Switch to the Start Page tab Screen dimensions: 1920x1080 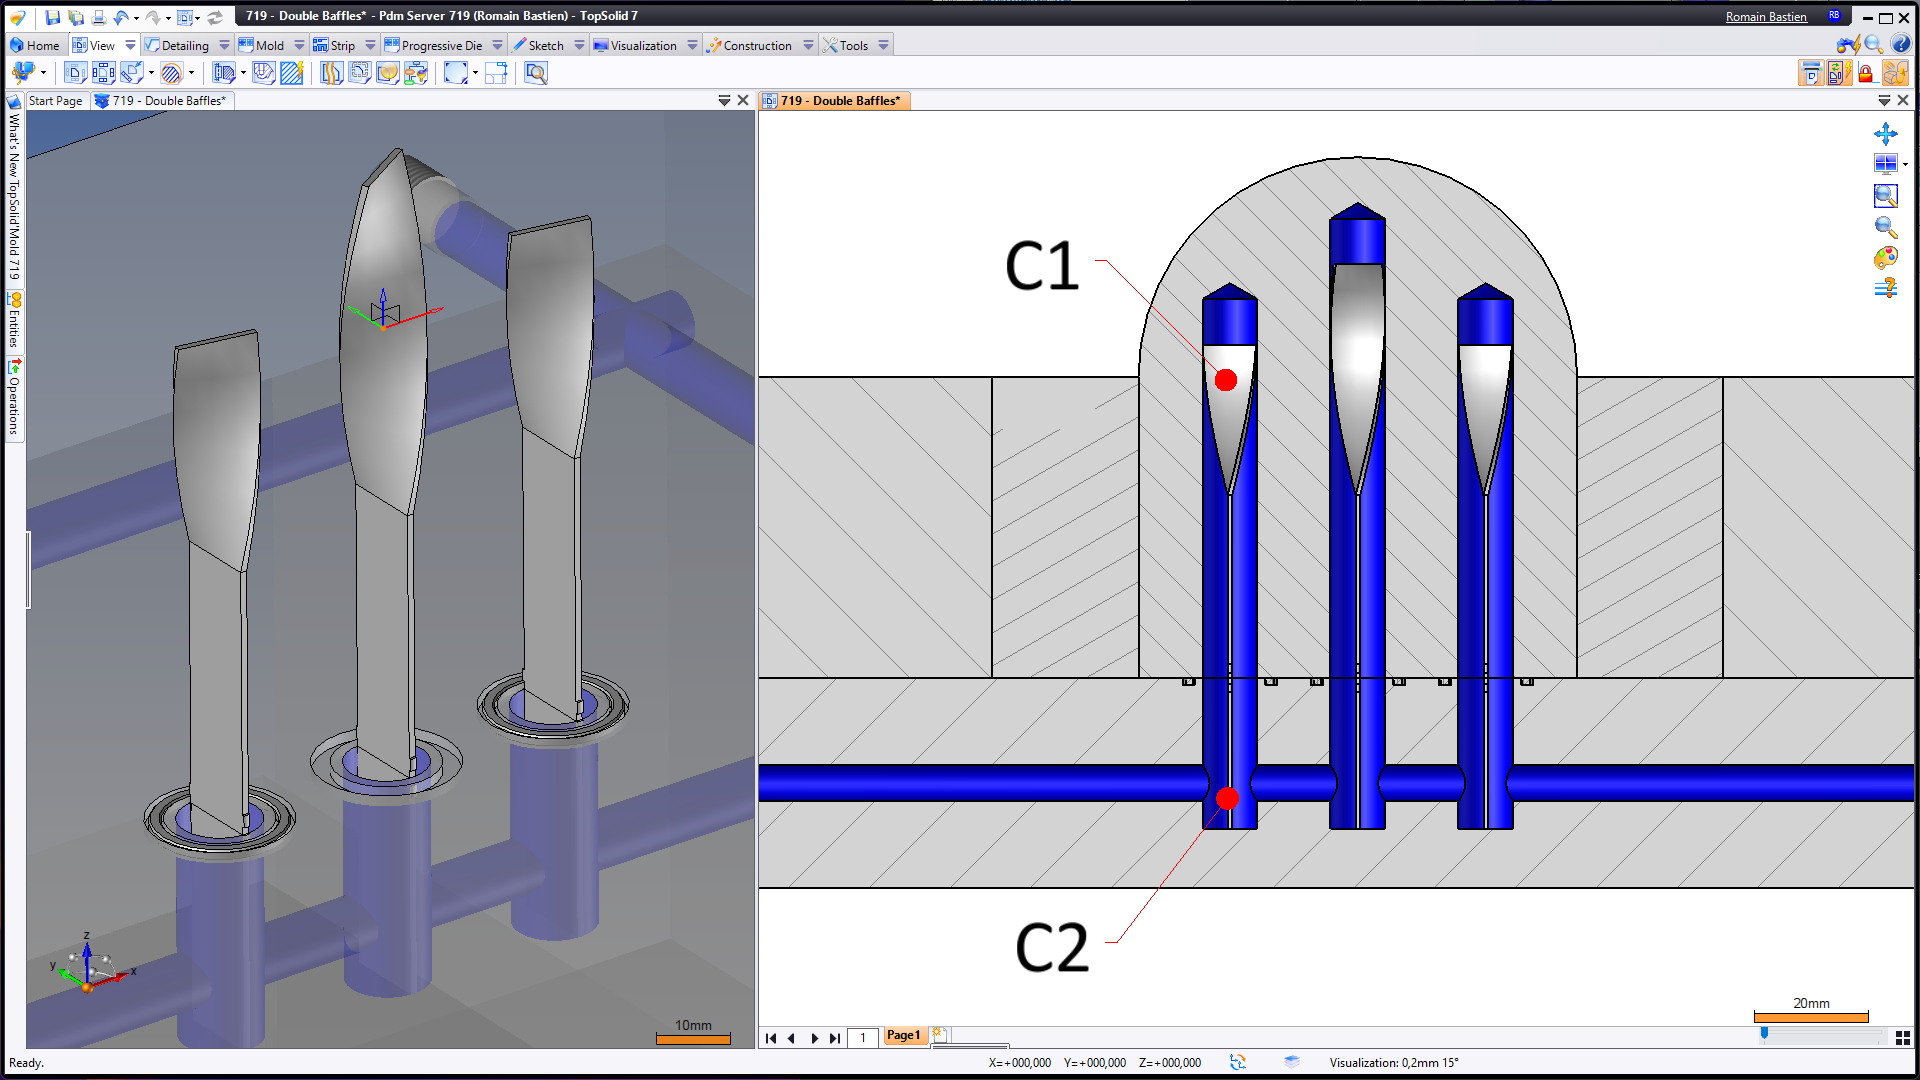(55, 101)
